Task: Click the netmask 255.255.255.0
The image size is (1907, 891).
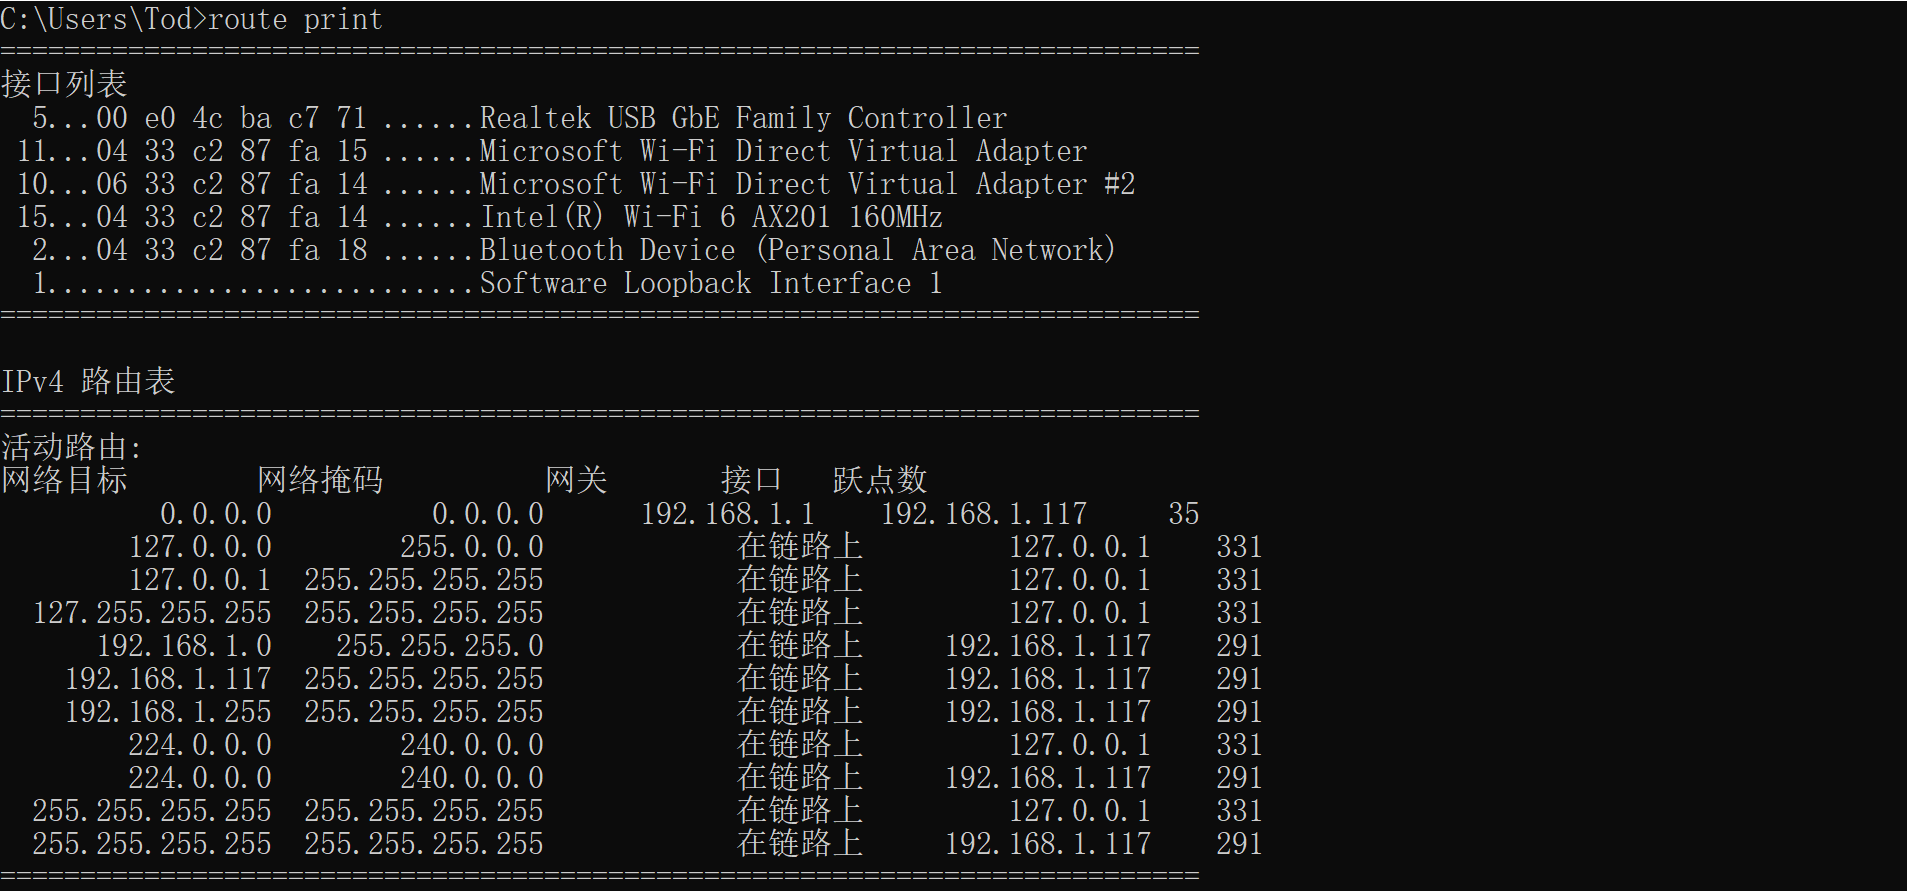Action: pos(440,646)
